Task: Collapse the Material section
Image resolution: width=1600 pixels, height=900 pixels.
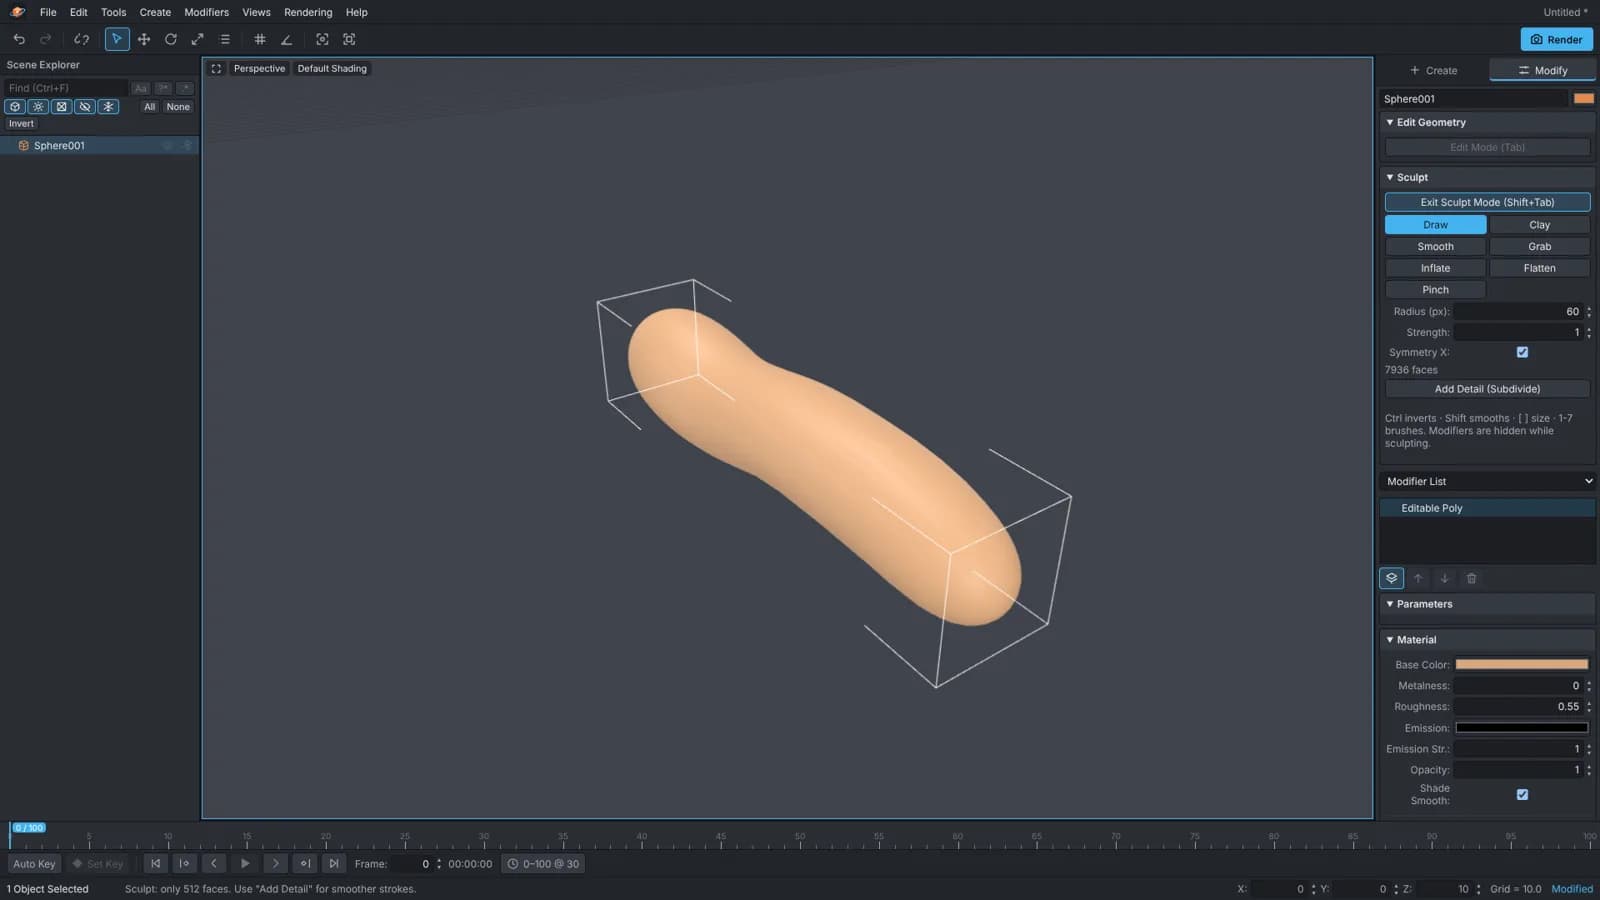Action: coord(1486,640)
